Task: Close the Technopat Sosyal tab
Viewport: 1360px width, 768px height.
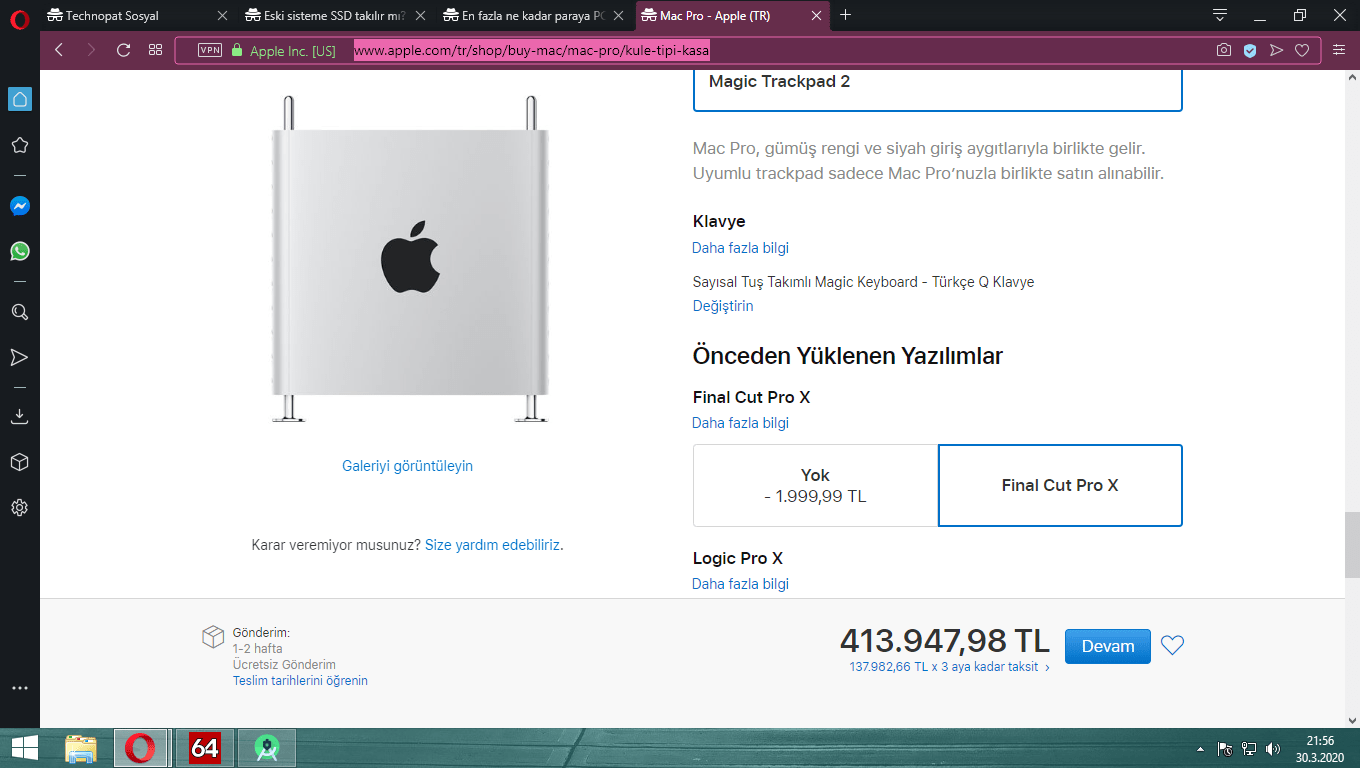Action: click(x=222, y=16)
